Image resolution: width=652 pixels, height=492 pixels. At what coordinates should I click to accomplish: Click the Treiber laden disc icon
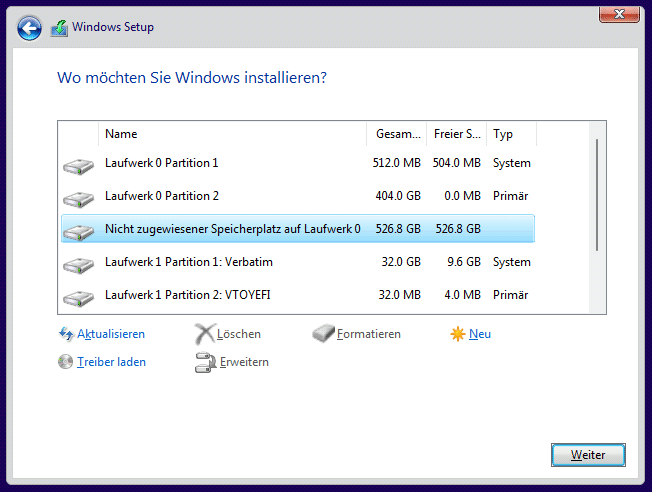pos(65,362)
